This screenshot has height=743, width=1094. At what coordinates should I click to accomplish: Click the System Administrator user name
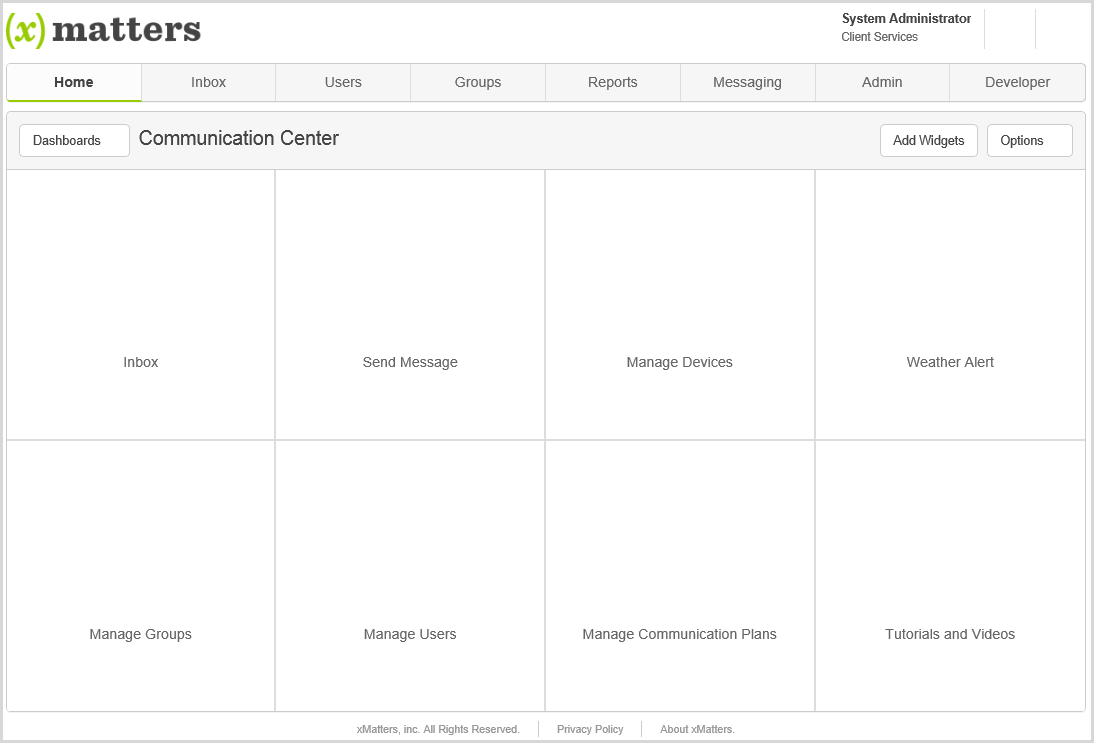(906, 19)
